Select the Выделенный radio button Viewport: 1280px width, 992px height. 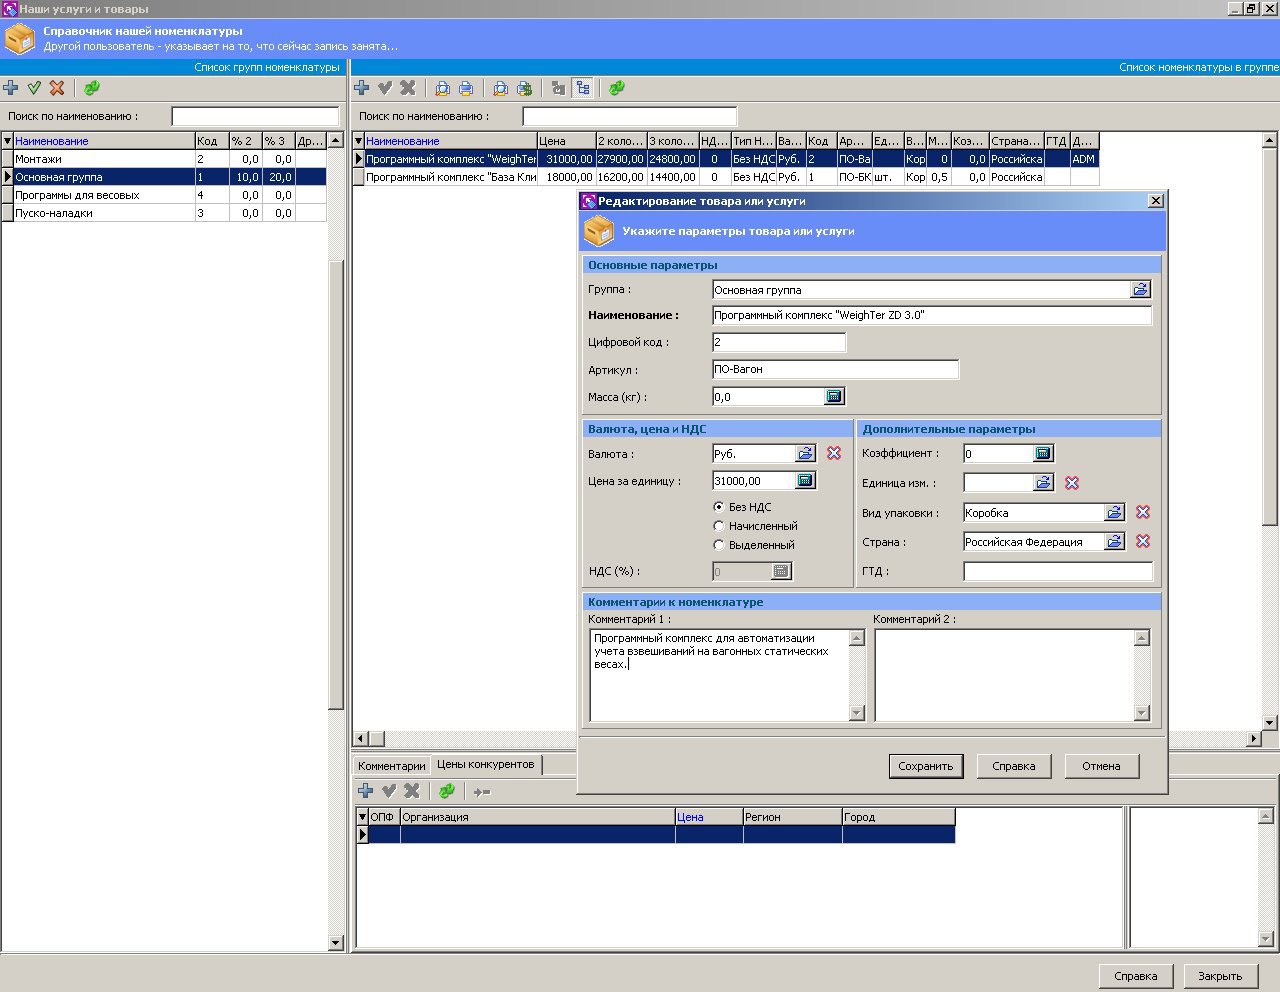718,545
